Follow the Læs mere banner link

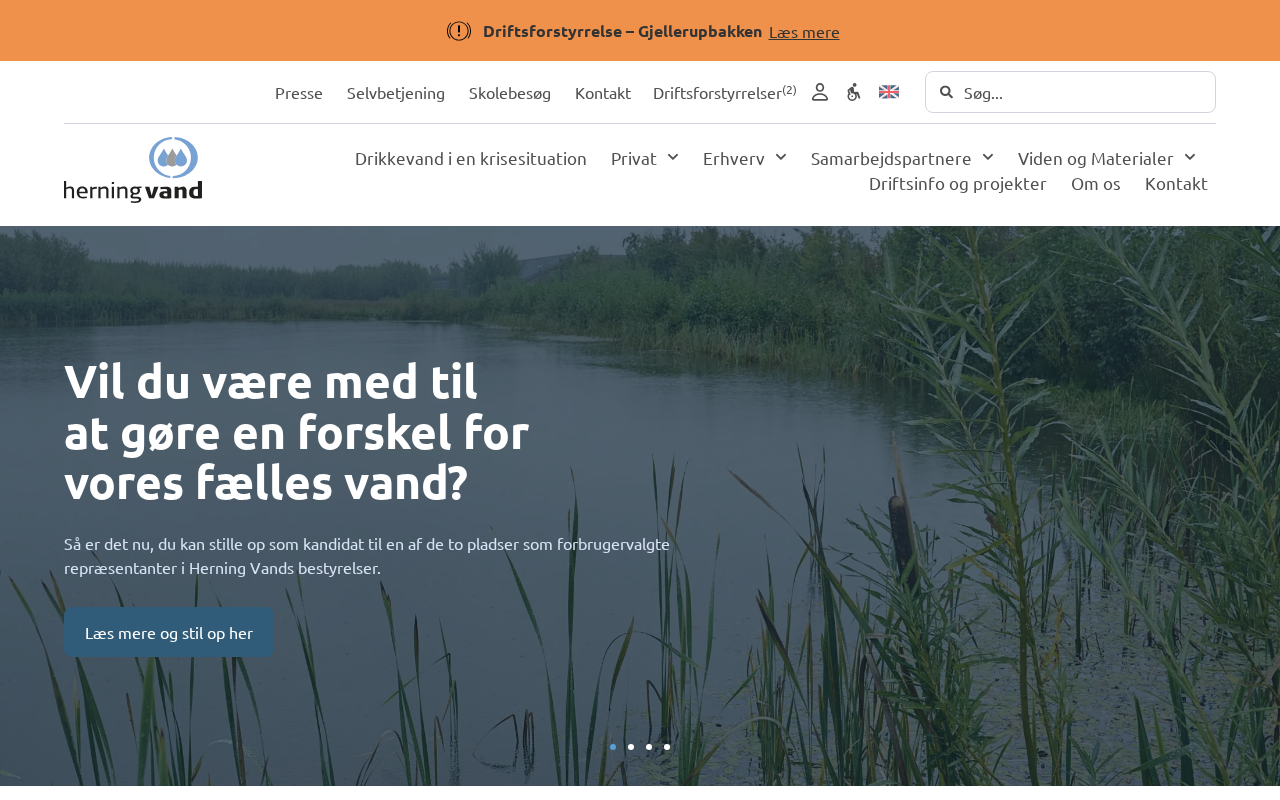click(804, 31)
